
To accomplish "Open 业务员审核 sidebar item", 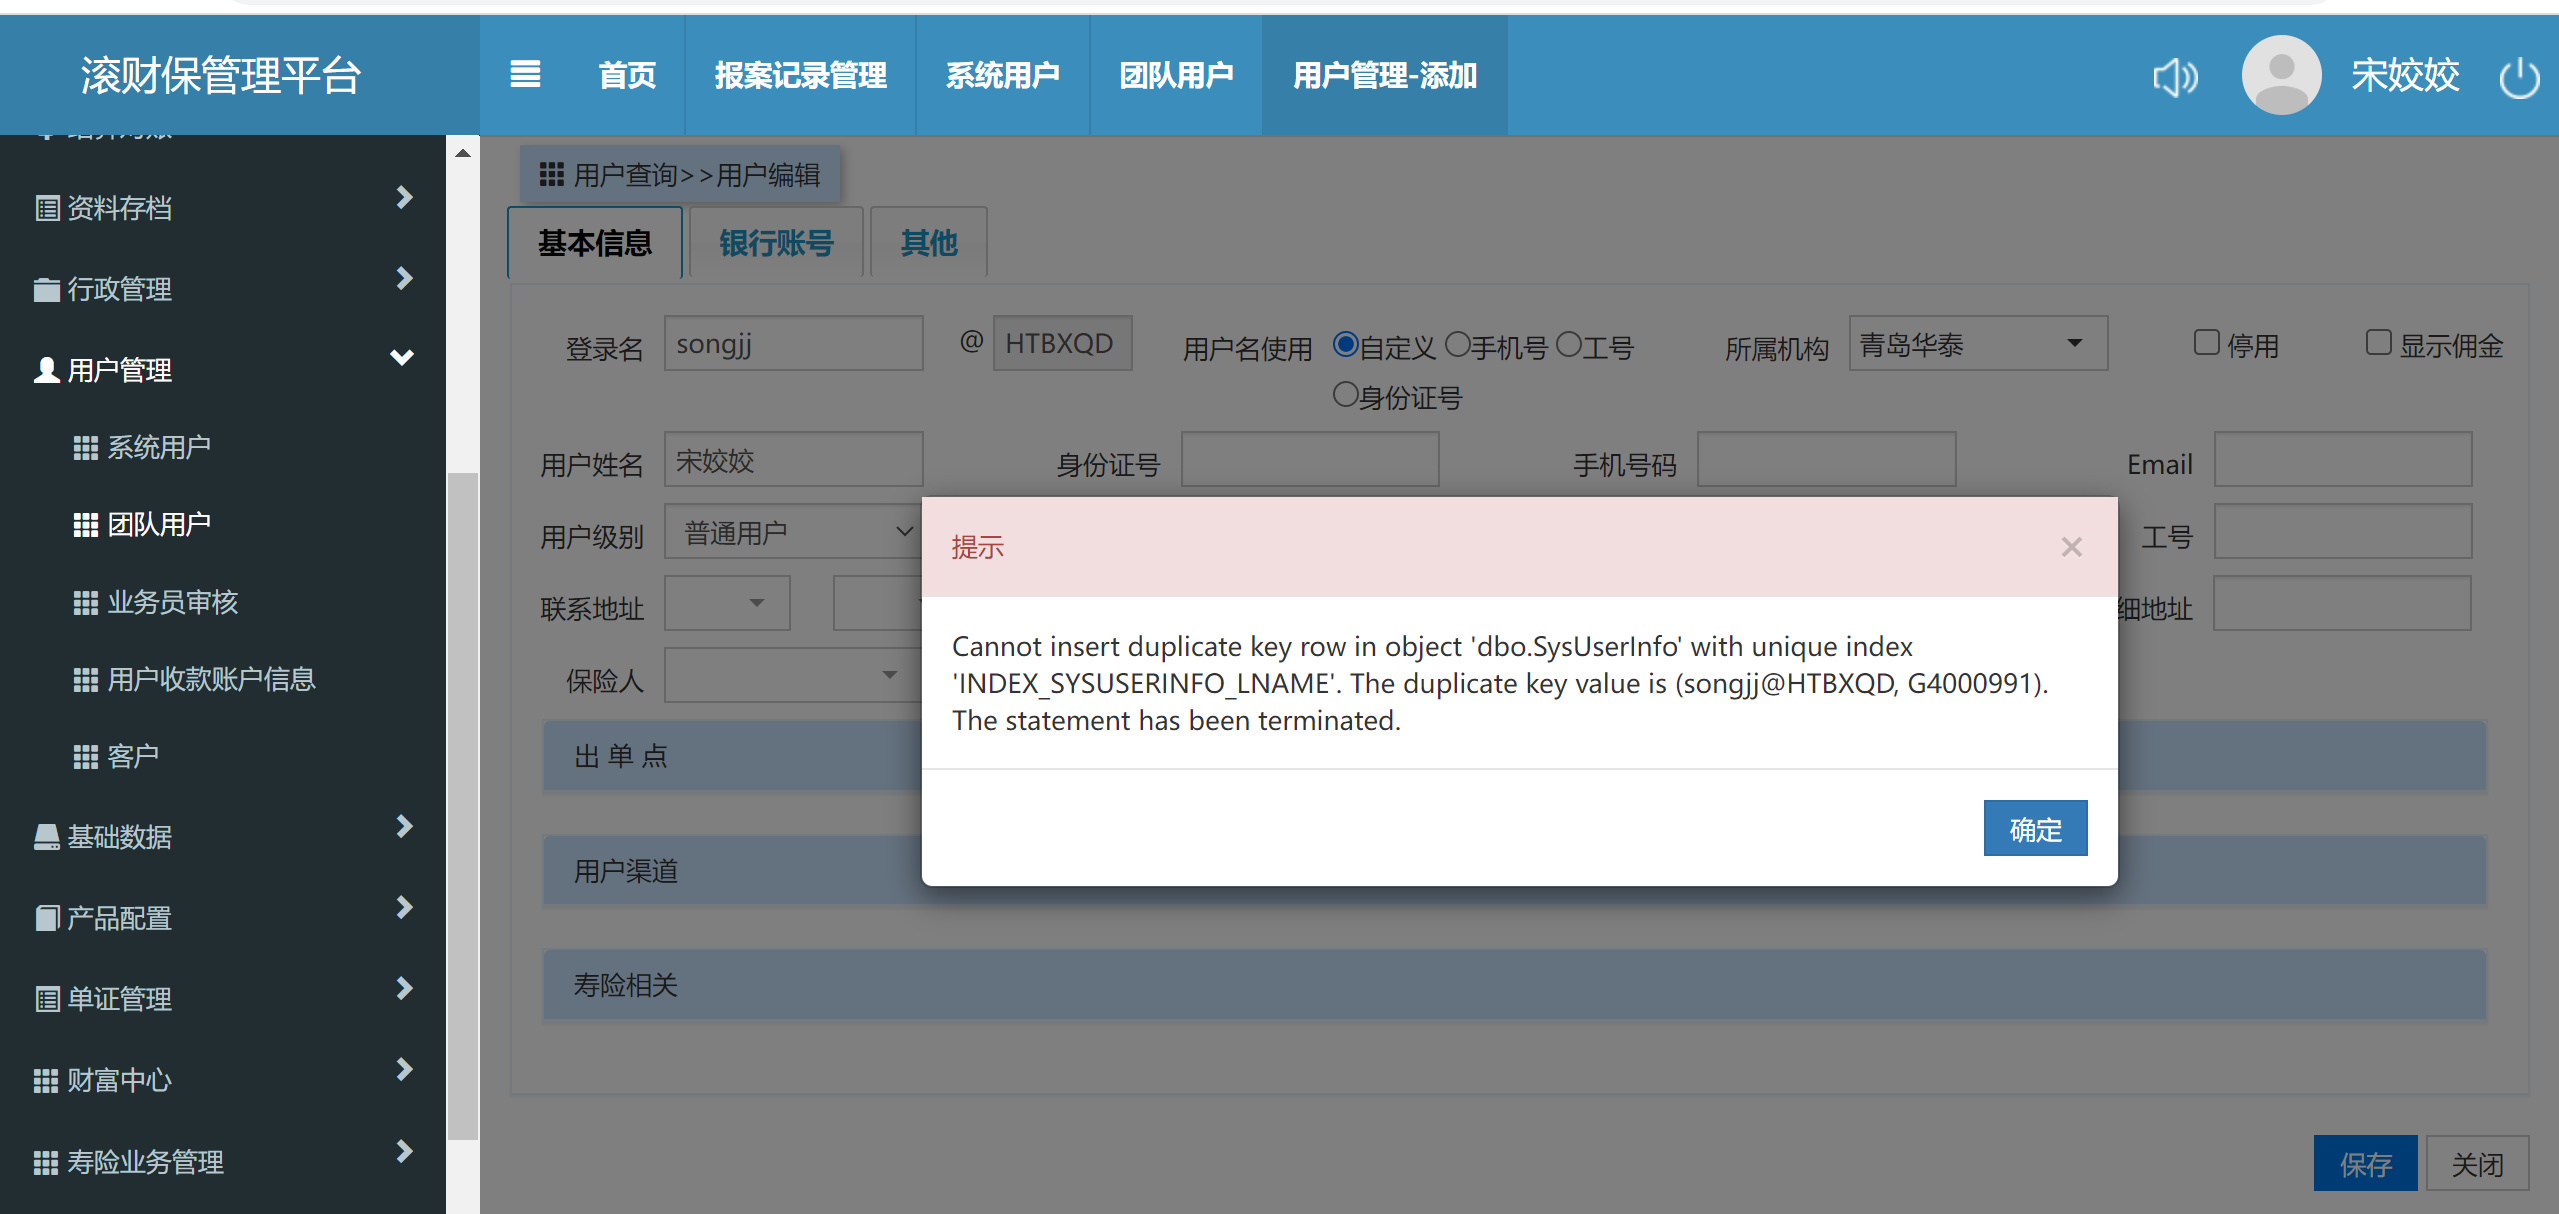I will 172,602.
